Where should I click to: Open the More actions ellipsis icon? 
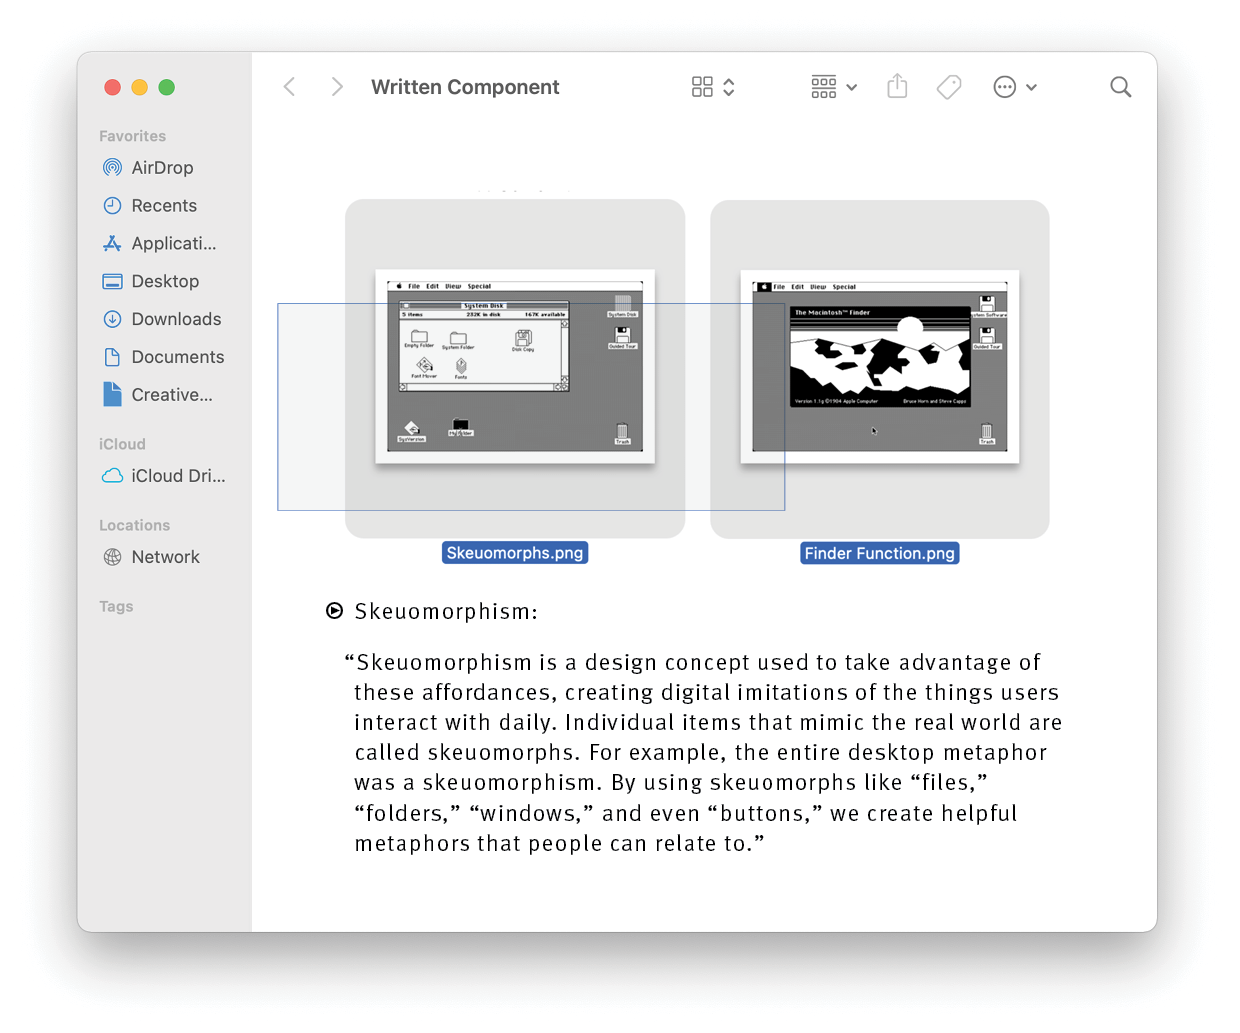tap(1005, 87)
